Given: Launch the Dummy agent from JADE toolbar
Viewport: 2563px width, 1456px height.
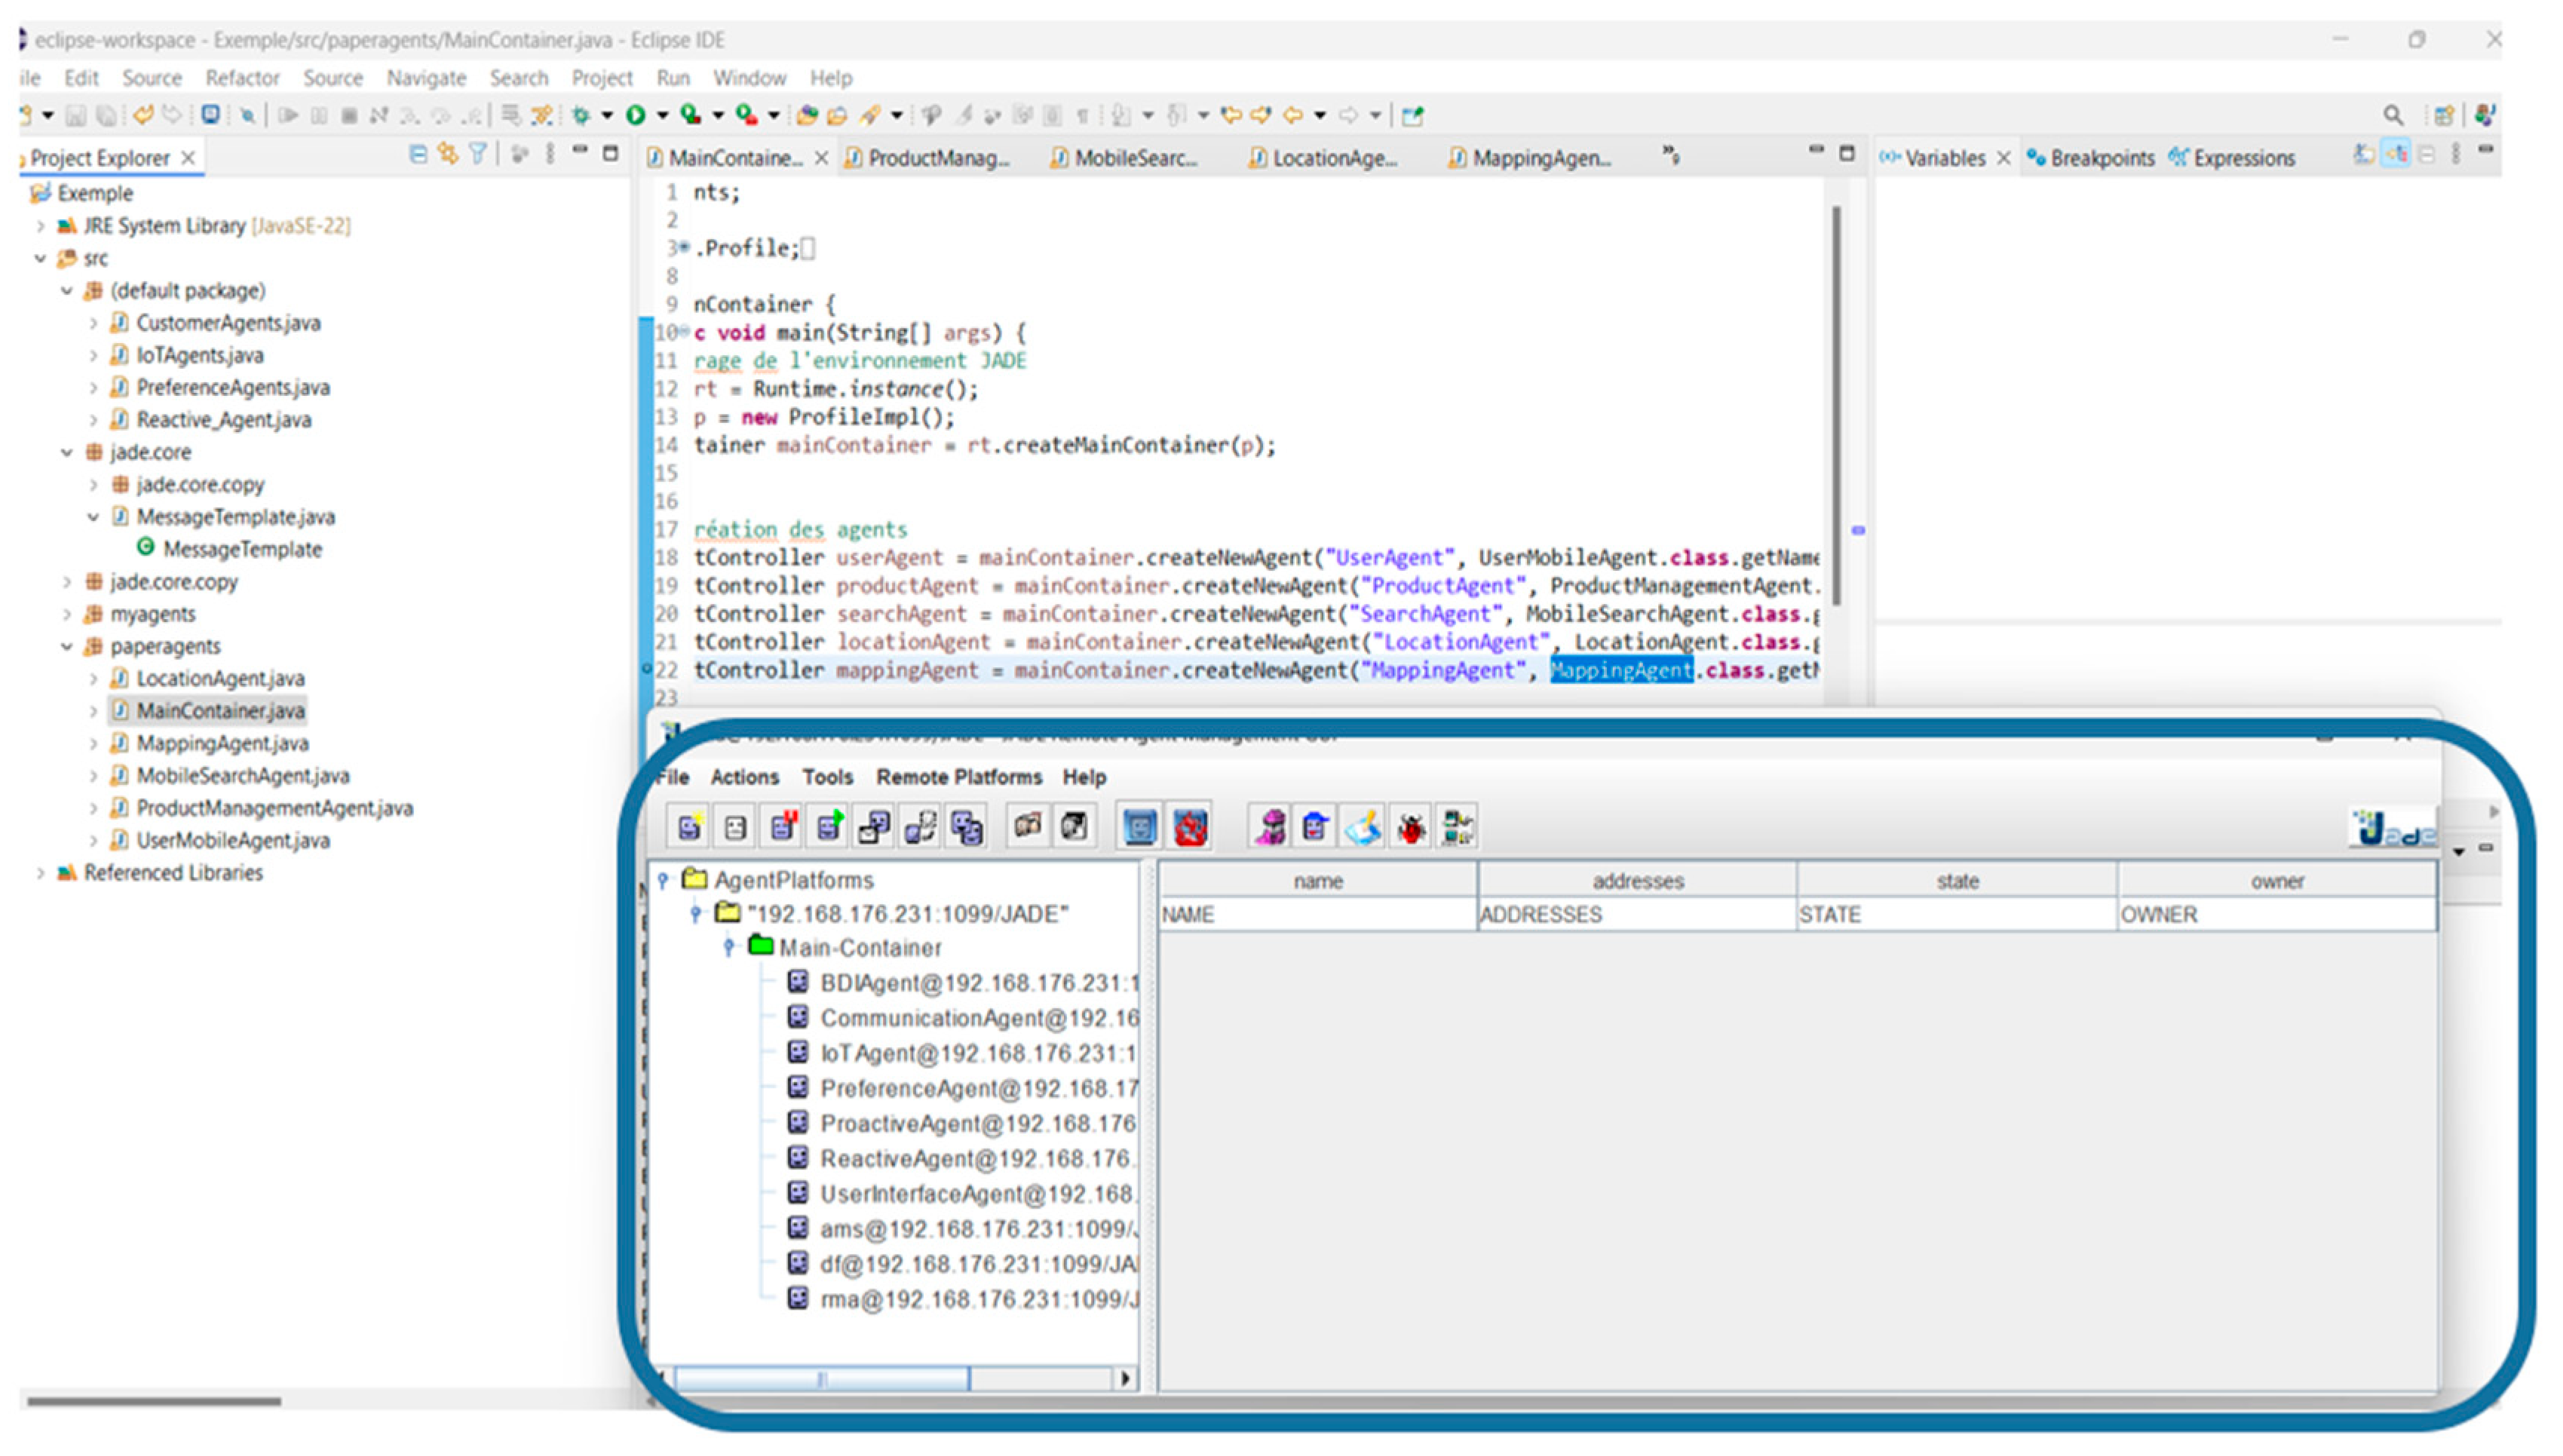Looking at the screenshot, I should [1316, 827].
